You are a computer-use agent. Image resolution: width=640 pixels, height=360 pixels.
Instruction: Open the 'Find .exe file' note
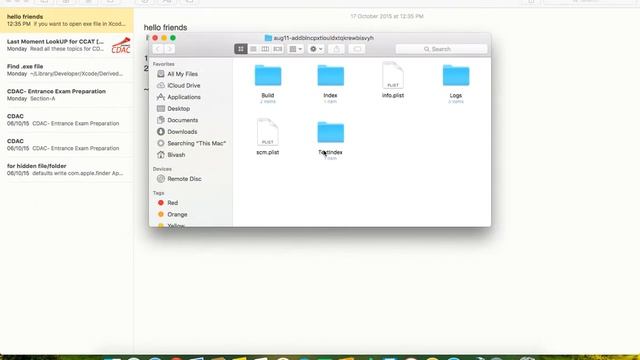[x=67, y=70]
